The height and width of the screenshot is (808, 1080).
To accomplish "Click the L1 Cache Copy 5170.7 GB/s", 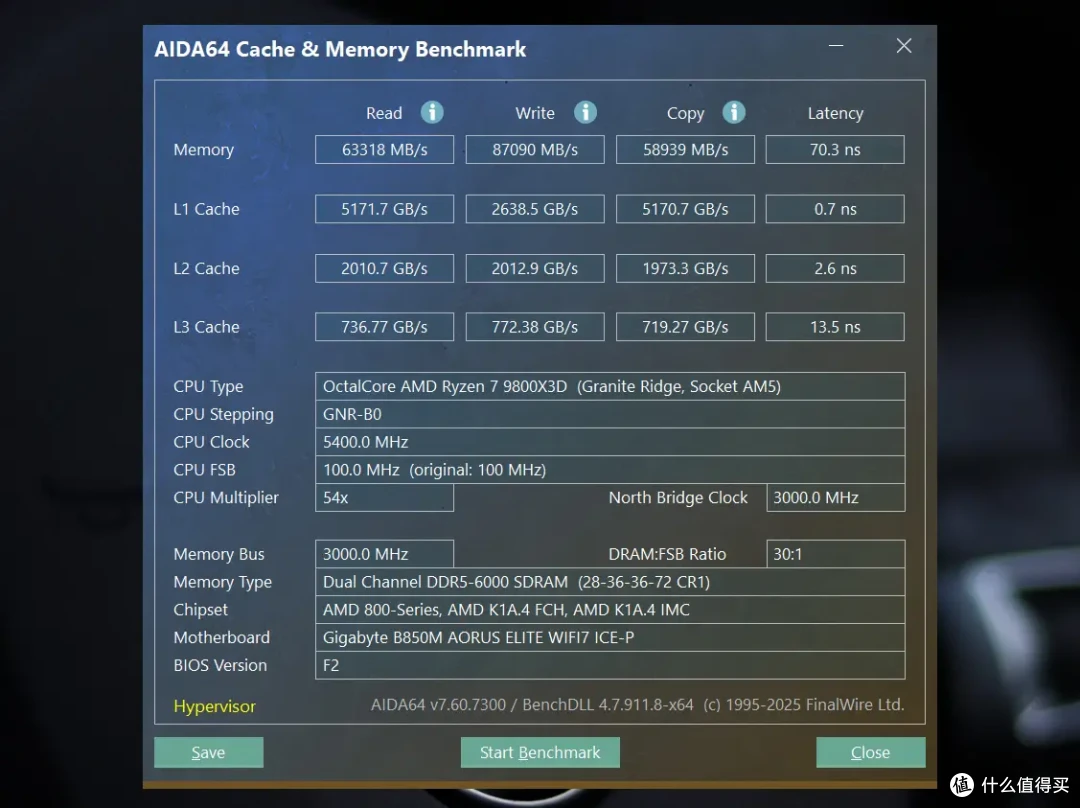I will (685, 209).
